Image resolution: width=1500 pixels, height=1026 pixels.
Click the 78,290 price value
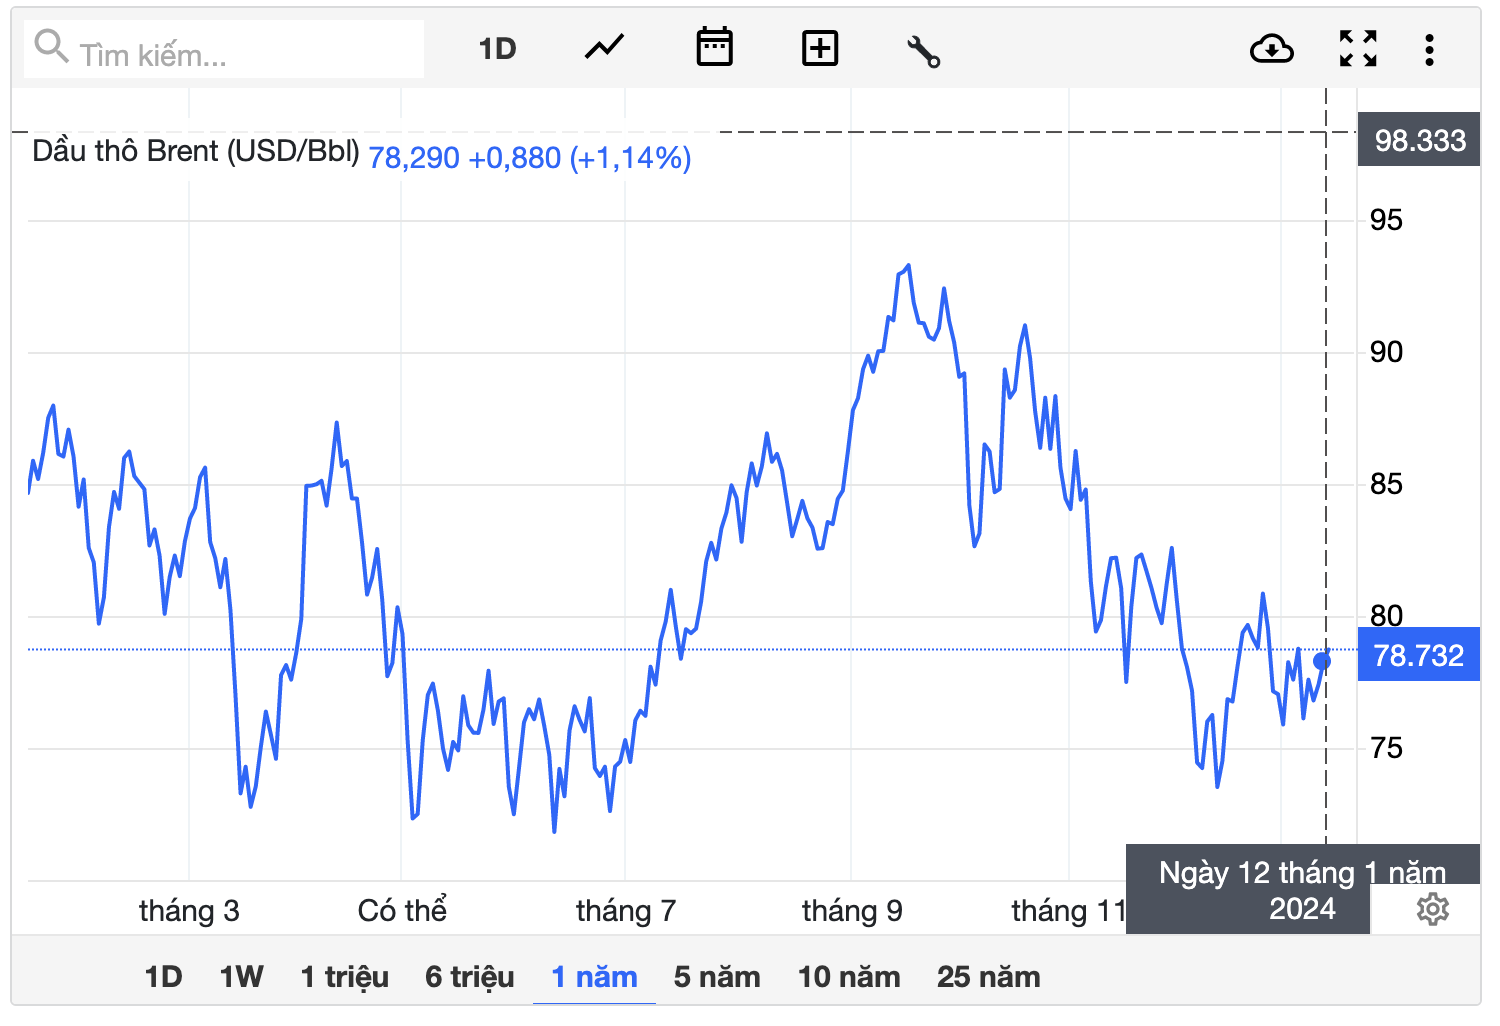pos(414,158)
